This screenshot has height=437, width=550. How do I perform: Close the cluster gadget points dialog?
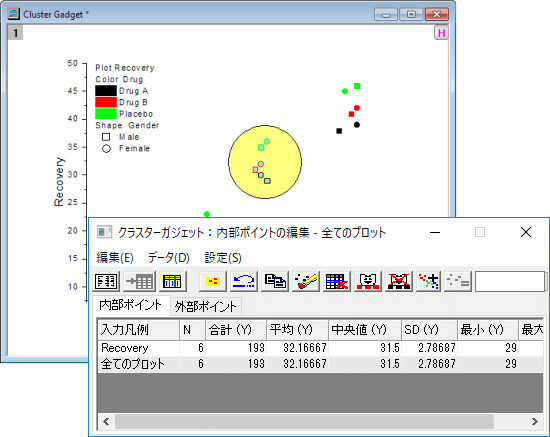[526, 232]
